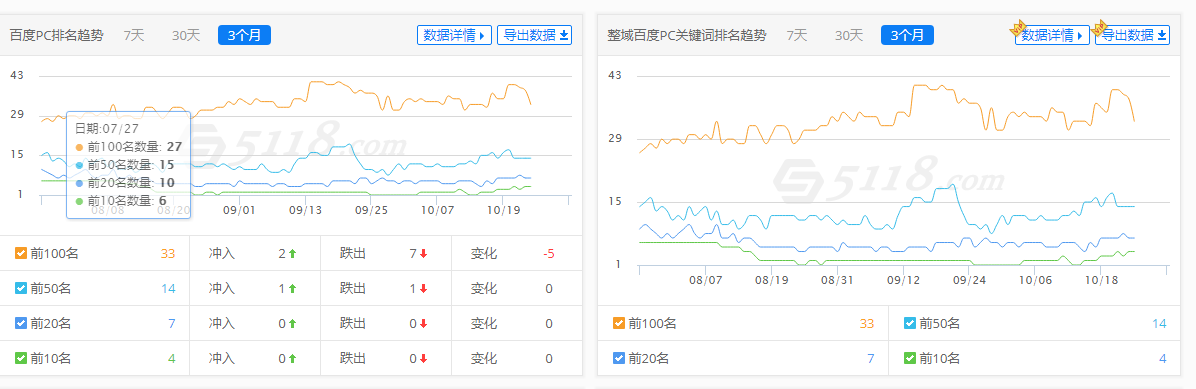This screenshot has height=389, width=1196.
Task: Click the 30天 tab in left panel
Action: (186, 35)
